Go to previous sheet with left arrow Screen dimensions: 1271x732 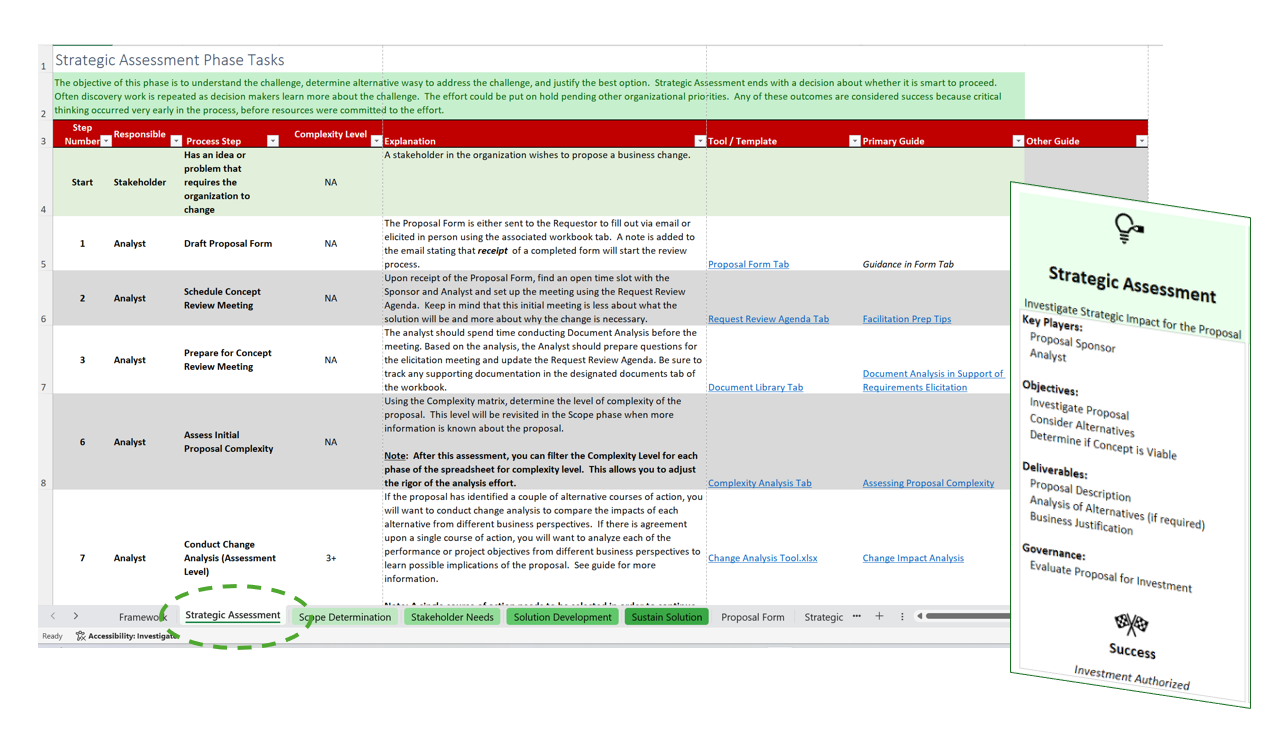(54, 617)
